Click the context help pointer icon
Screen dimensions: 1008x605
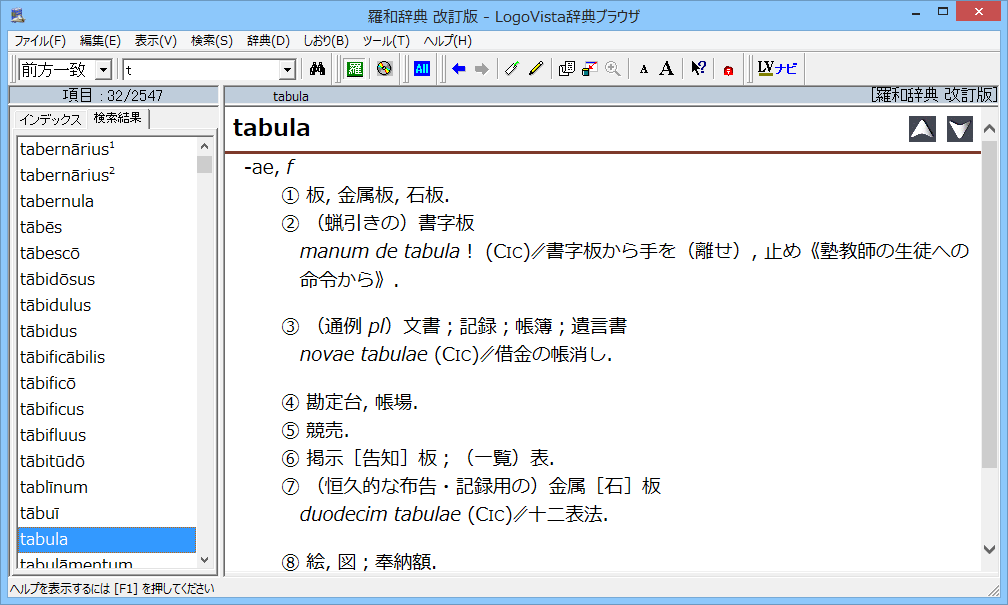698,69
